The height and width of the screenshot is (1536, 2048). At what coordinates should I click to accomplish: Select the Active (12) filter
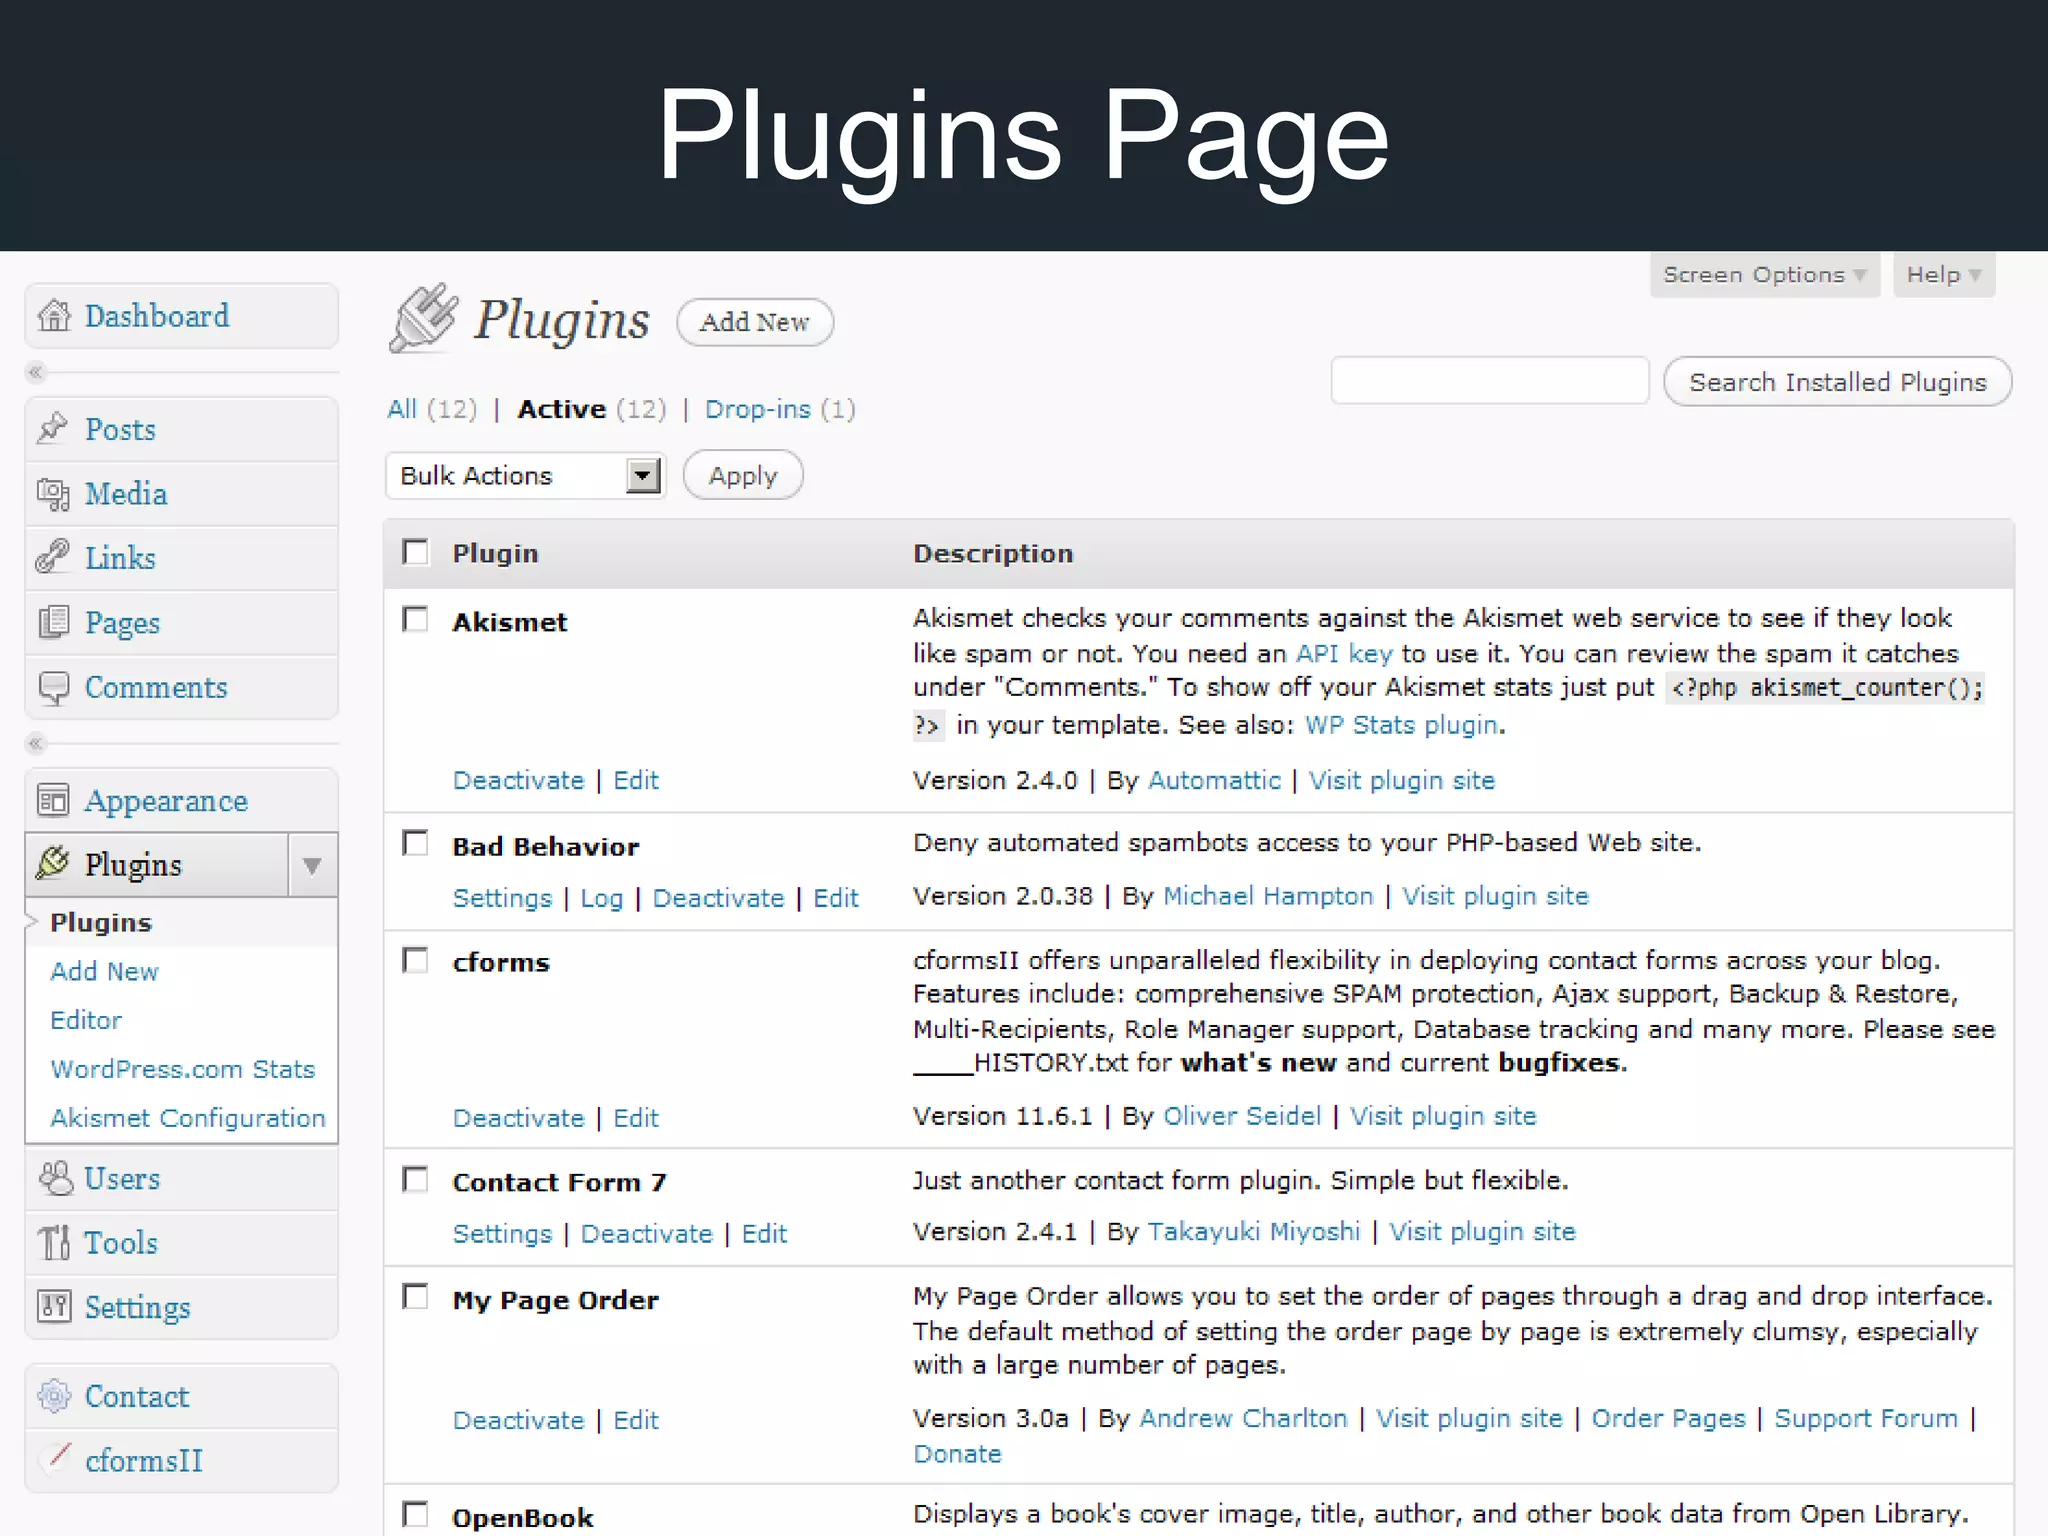[591, 409]
